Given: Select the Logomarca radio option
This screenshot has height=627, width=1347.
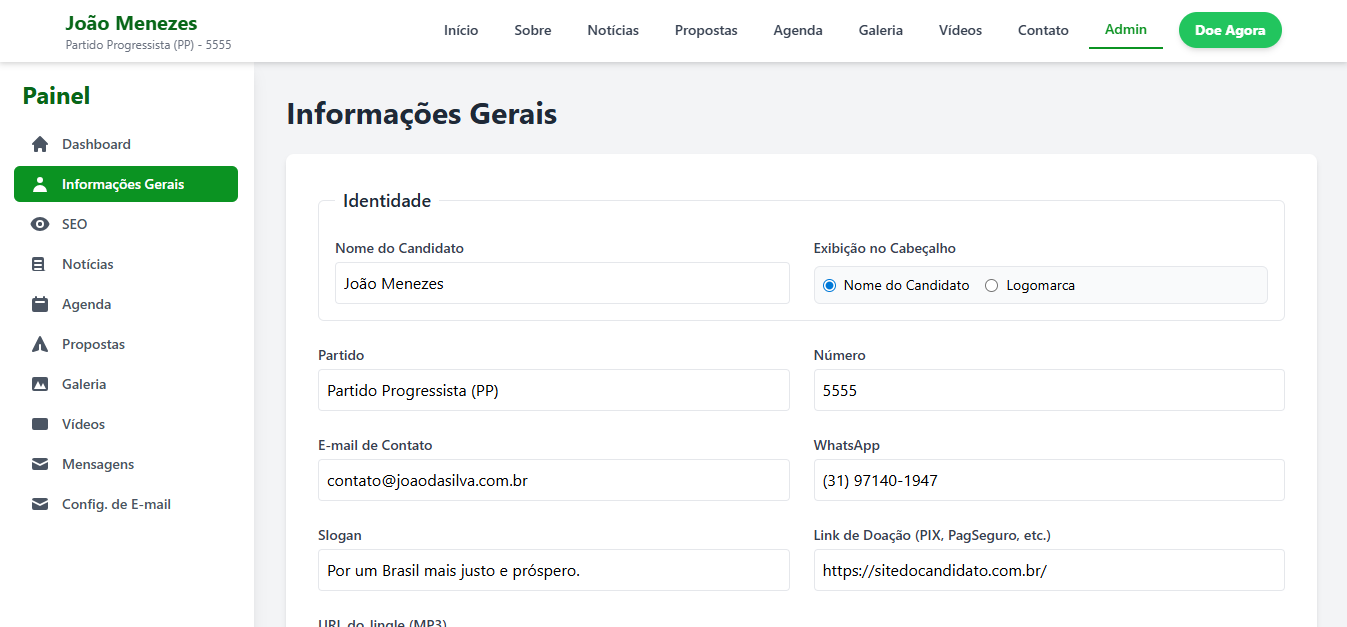Looking at the screenshot, I should coord(992,285).
